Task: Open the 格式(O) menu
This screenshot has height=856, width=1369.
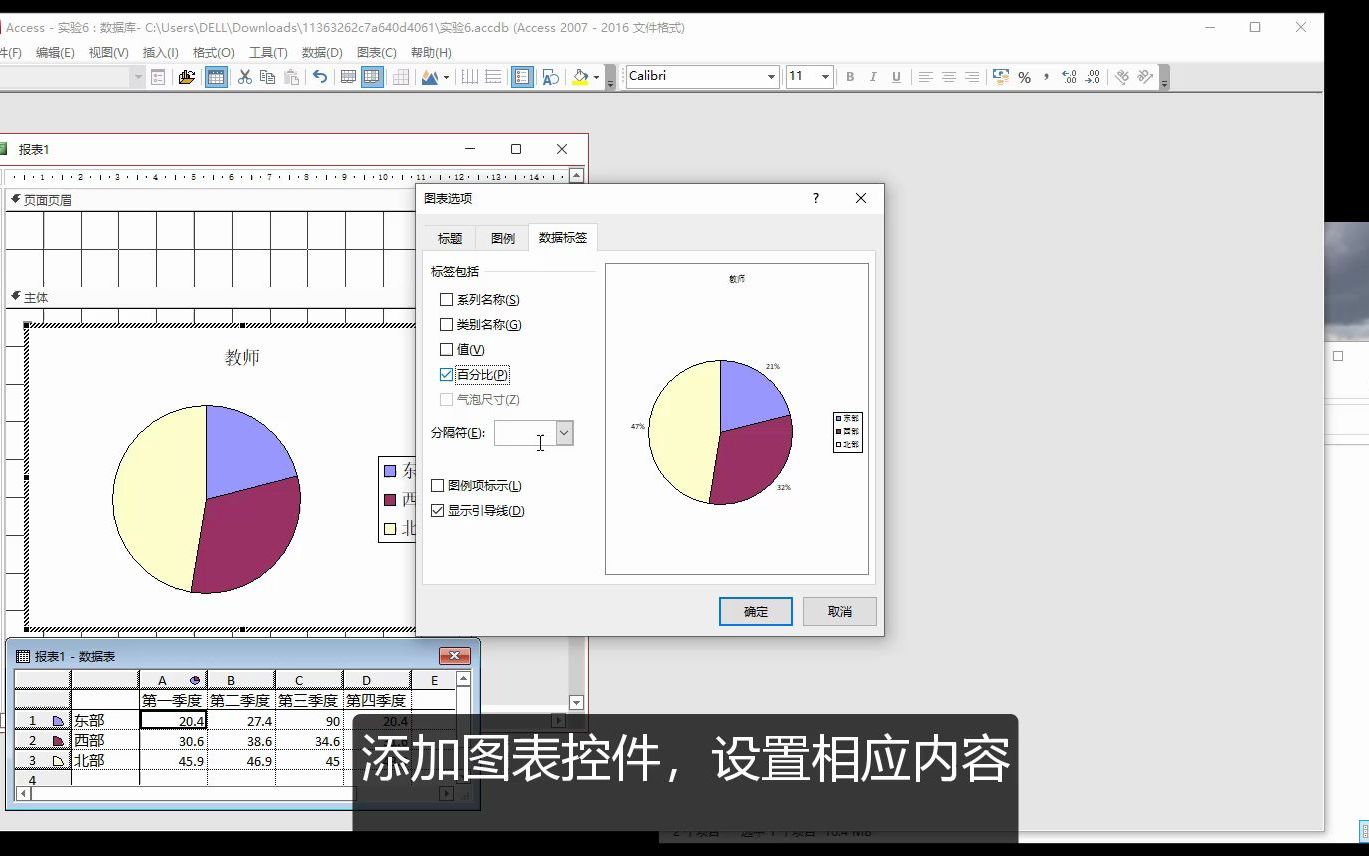Action: coord(213,53)
